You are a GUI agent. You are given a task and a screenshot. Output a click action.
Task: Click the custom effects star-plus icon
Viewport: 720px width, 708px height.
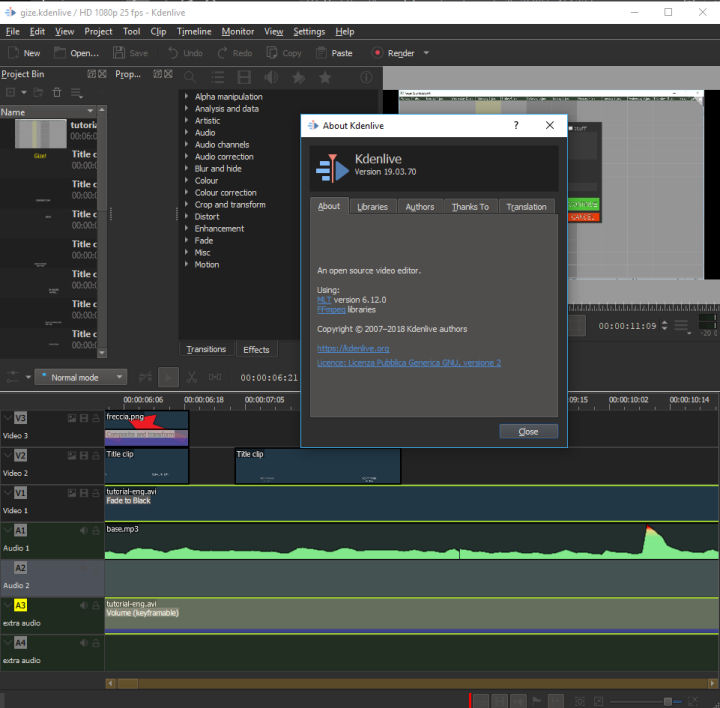[x=298, y=77]
